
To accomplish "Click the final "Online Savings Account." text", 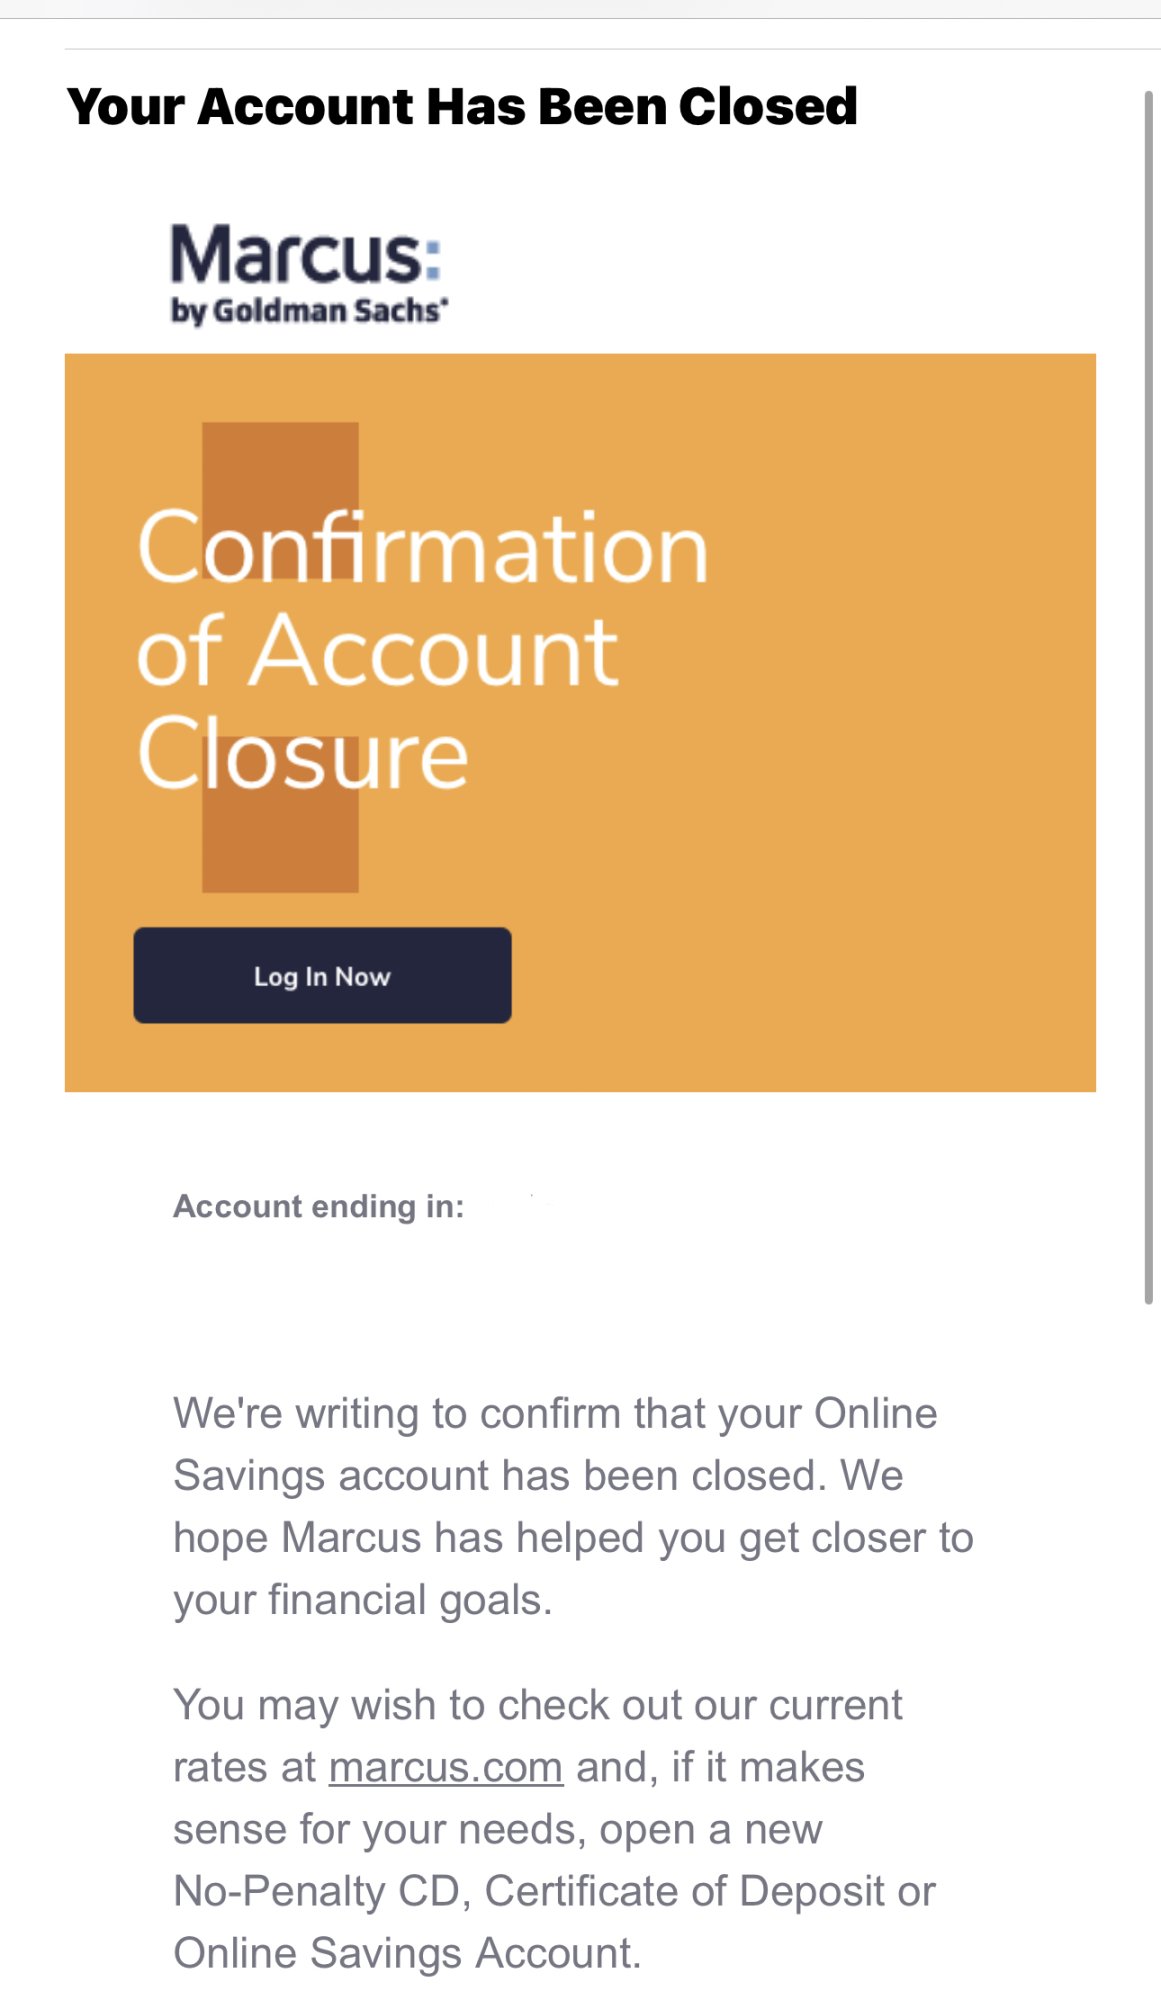I will 406,1953.
